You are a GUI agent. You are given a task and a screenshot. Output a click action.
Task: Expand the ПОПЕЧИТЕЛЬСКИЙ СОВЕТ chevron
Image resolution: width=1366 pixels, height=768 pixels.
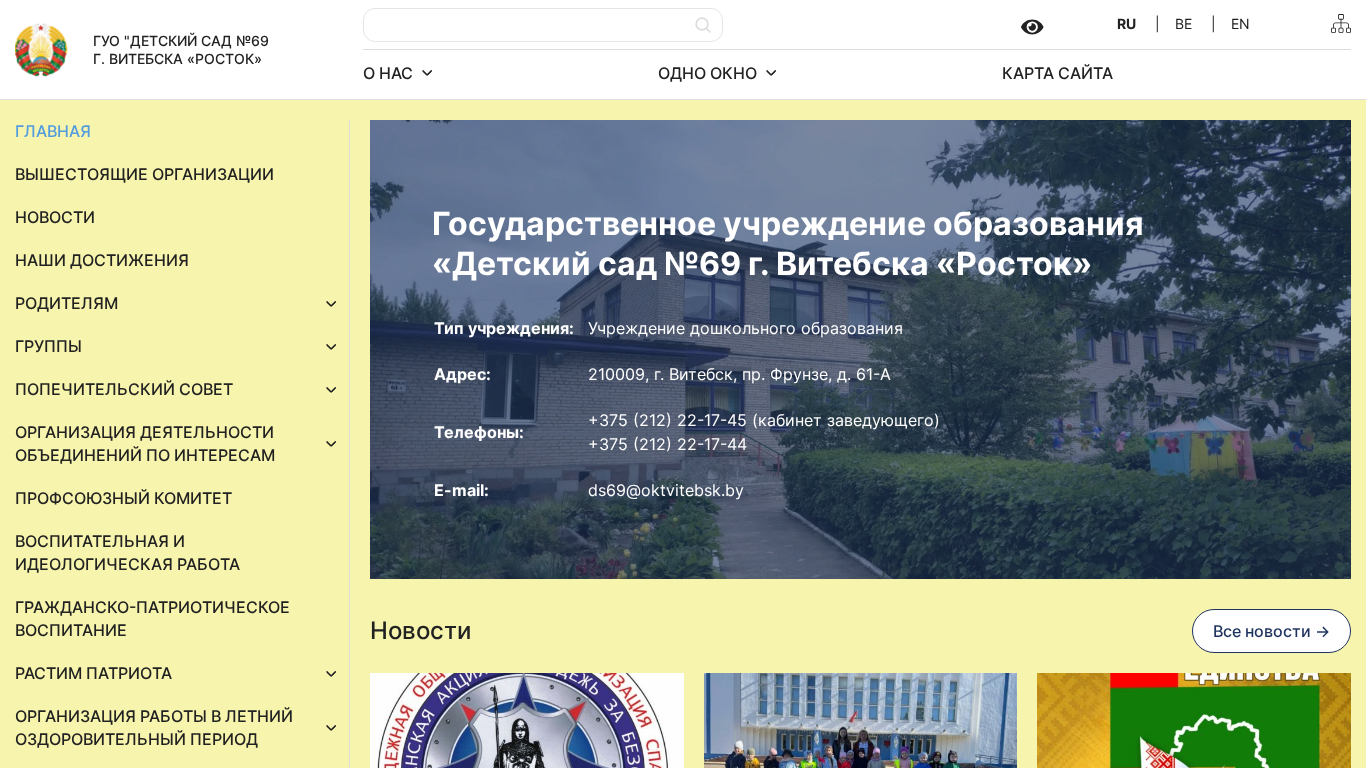pos(331,390)
